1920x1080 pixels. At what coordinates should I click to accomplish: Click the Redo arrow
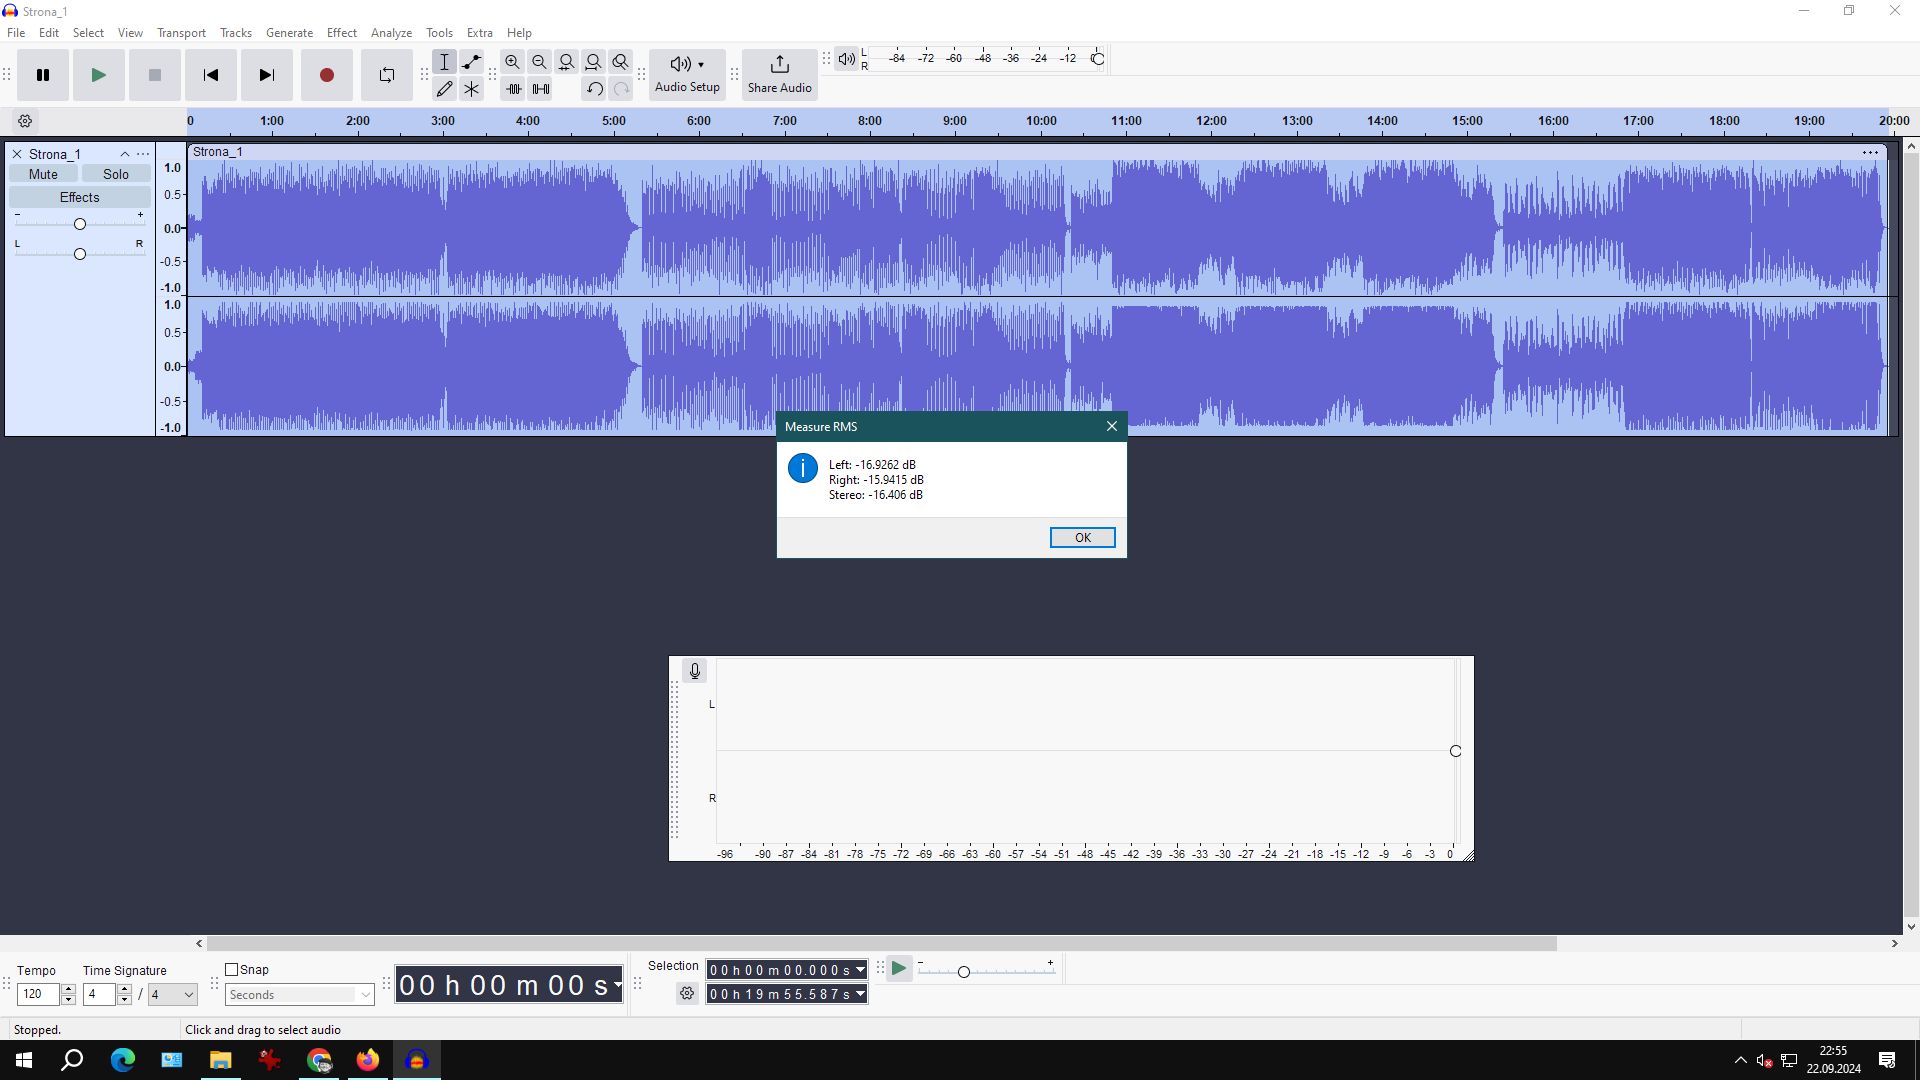621,89
